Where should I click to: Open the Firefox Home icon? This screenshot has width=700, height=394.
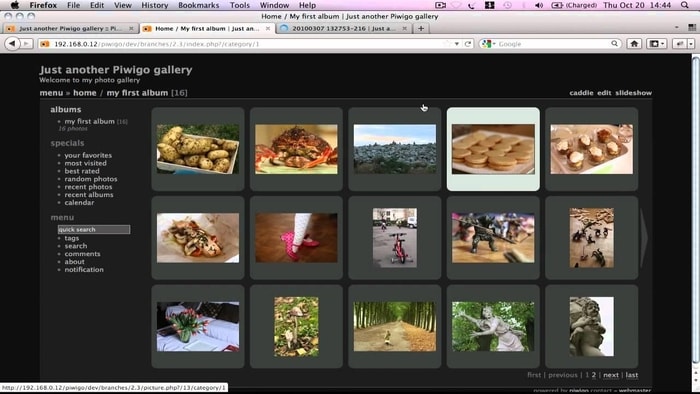click(x=634, y=44)
